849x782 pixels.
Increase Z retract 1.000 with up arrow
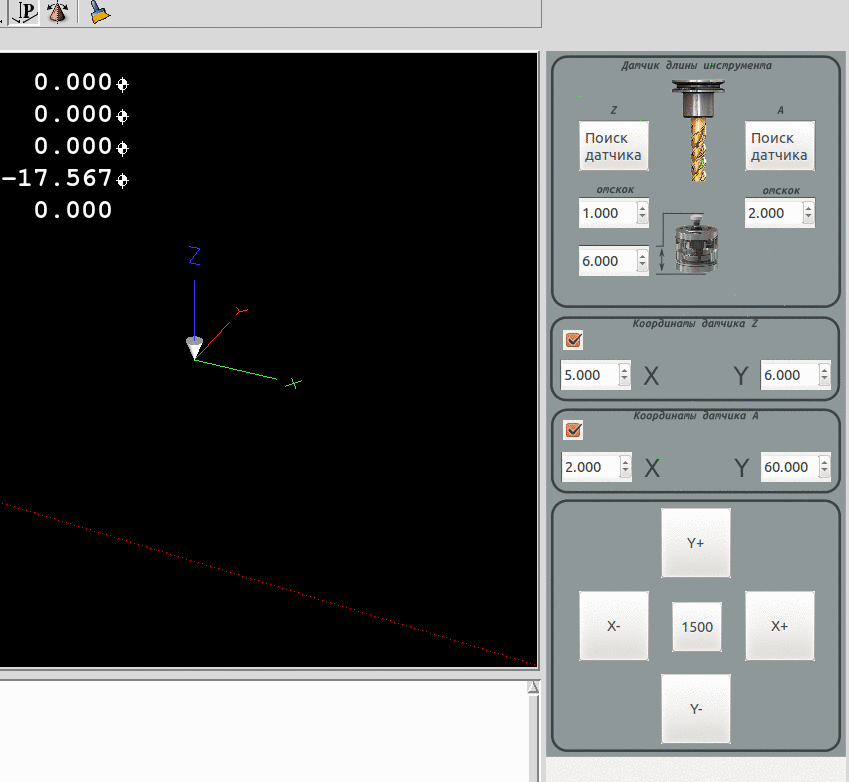[x=642, y=207]
